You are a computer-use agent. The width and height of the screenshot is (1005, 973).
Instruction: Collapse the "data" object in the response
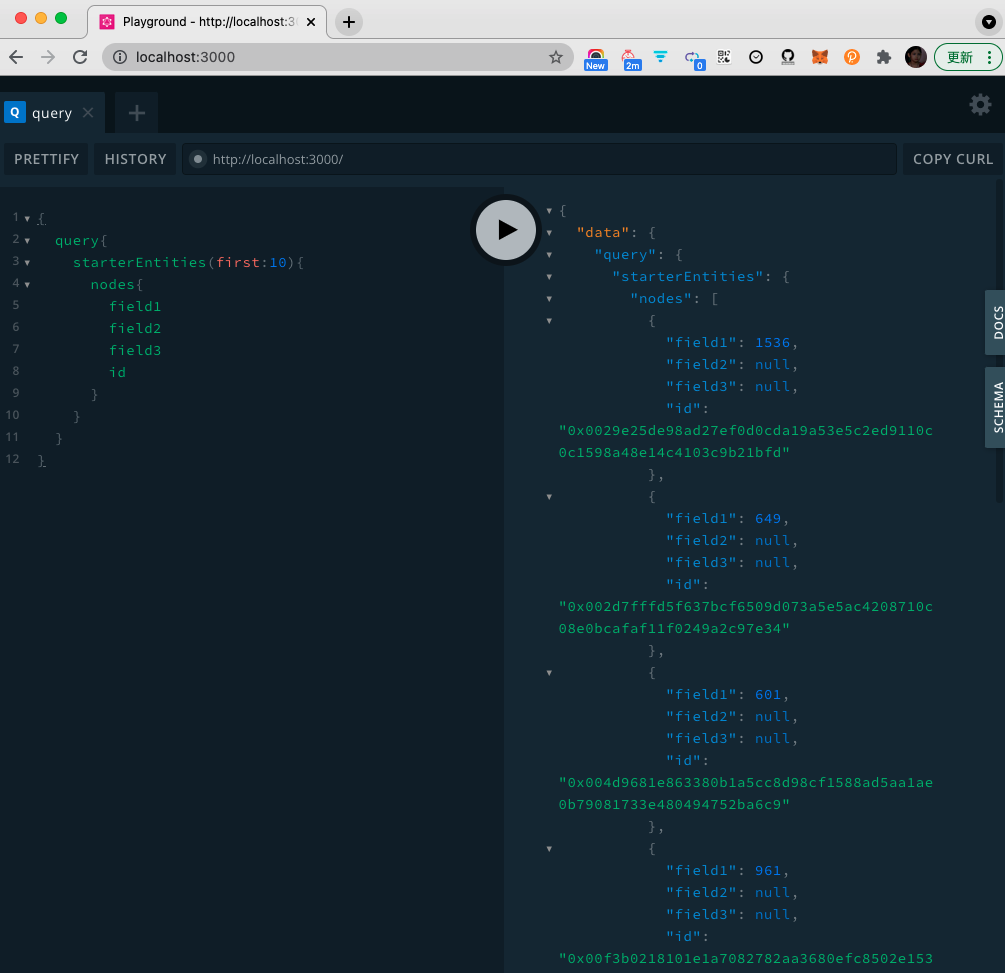(x=549, y=233)
